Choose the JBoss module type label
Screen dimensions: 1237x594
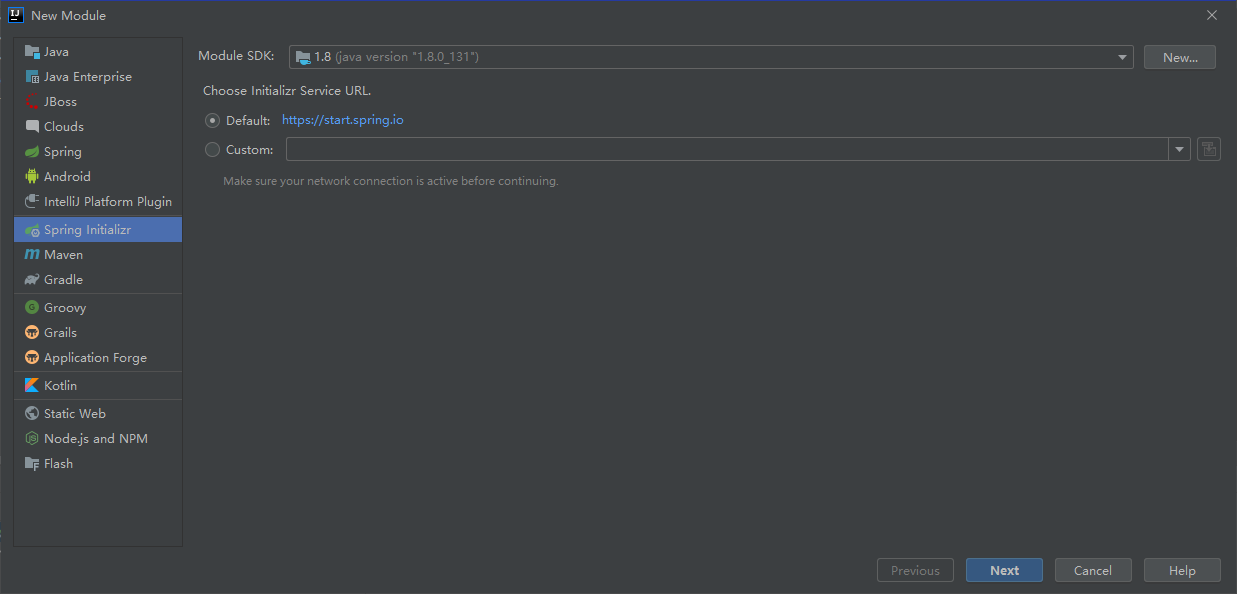point(60,102)
